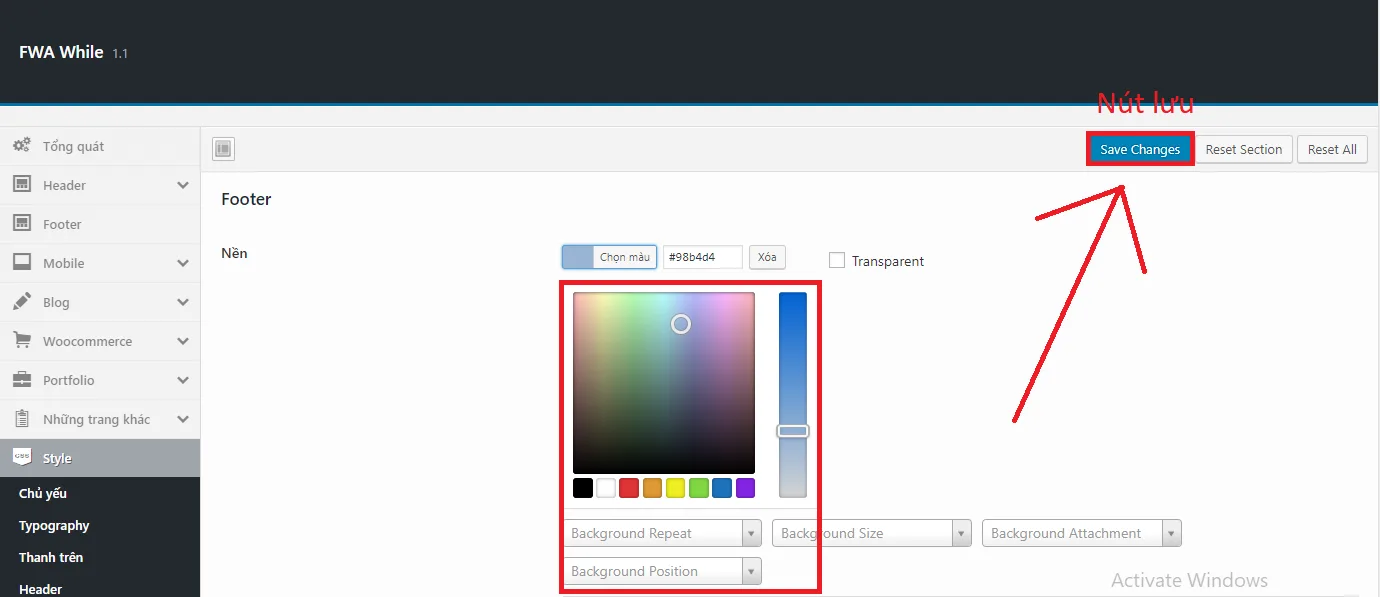
Task: Enable the Transparent checkbox
Action: pyautogui.click(x=837, y=260)
